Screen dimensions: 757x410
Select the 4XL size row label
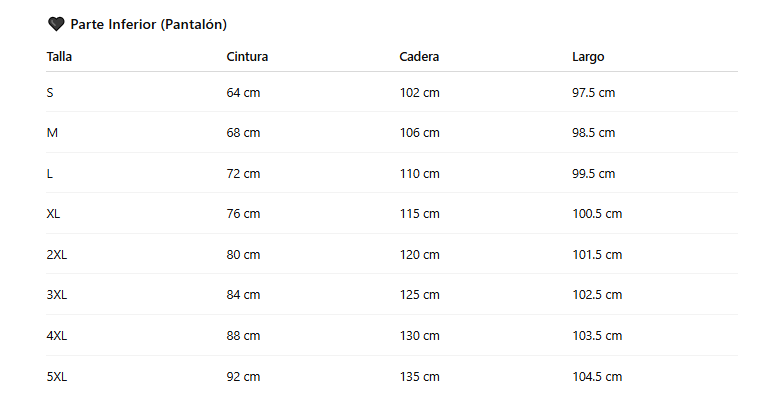pyautogui.click(x=57, y=336)
